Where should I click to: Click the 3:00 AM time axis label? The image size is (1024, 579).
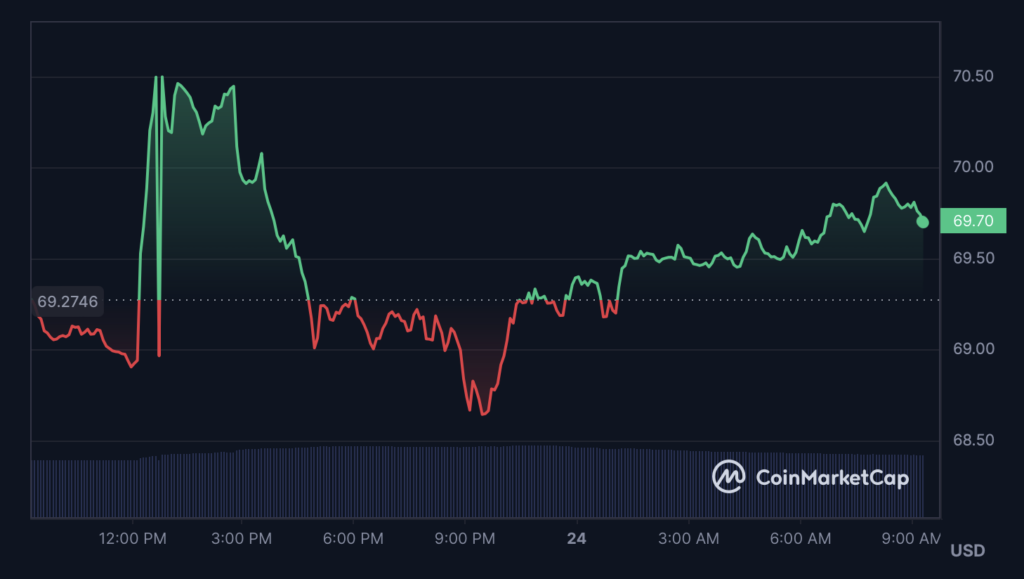pyautogui.click(x=688, y=539)
